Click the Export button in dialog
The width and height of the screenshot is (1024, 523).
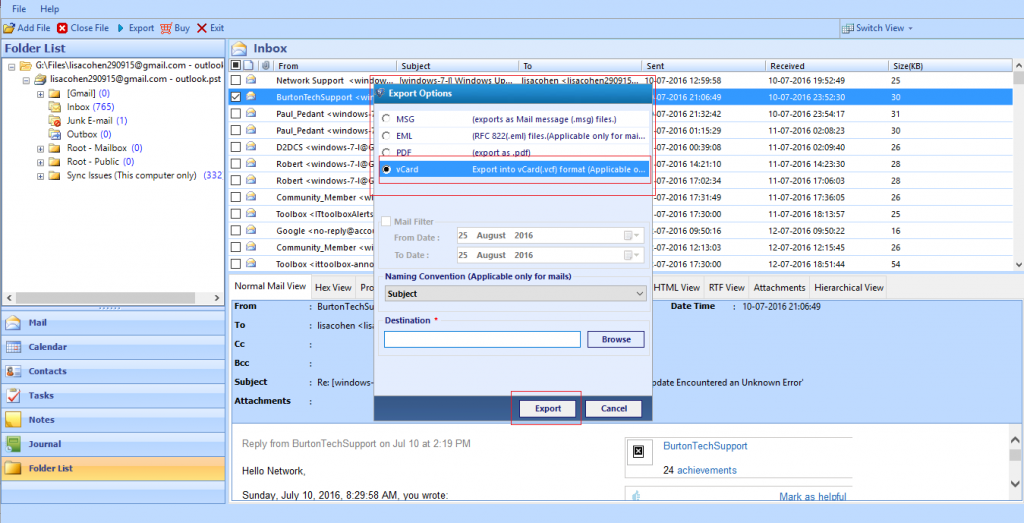tap(548, 409)
